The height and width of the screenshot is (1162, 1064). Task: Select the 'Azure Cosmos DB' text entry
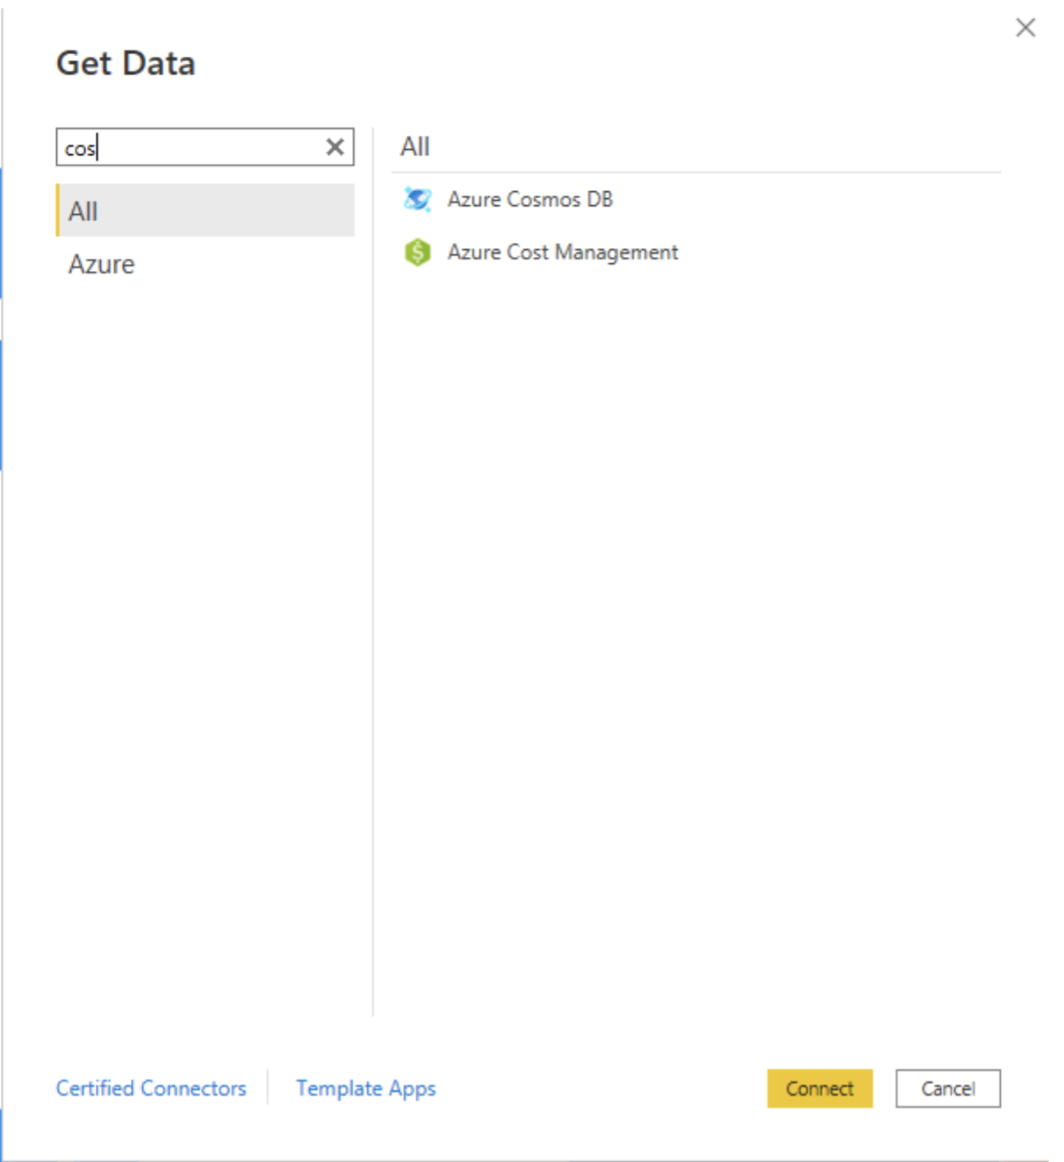coord(530,199)
